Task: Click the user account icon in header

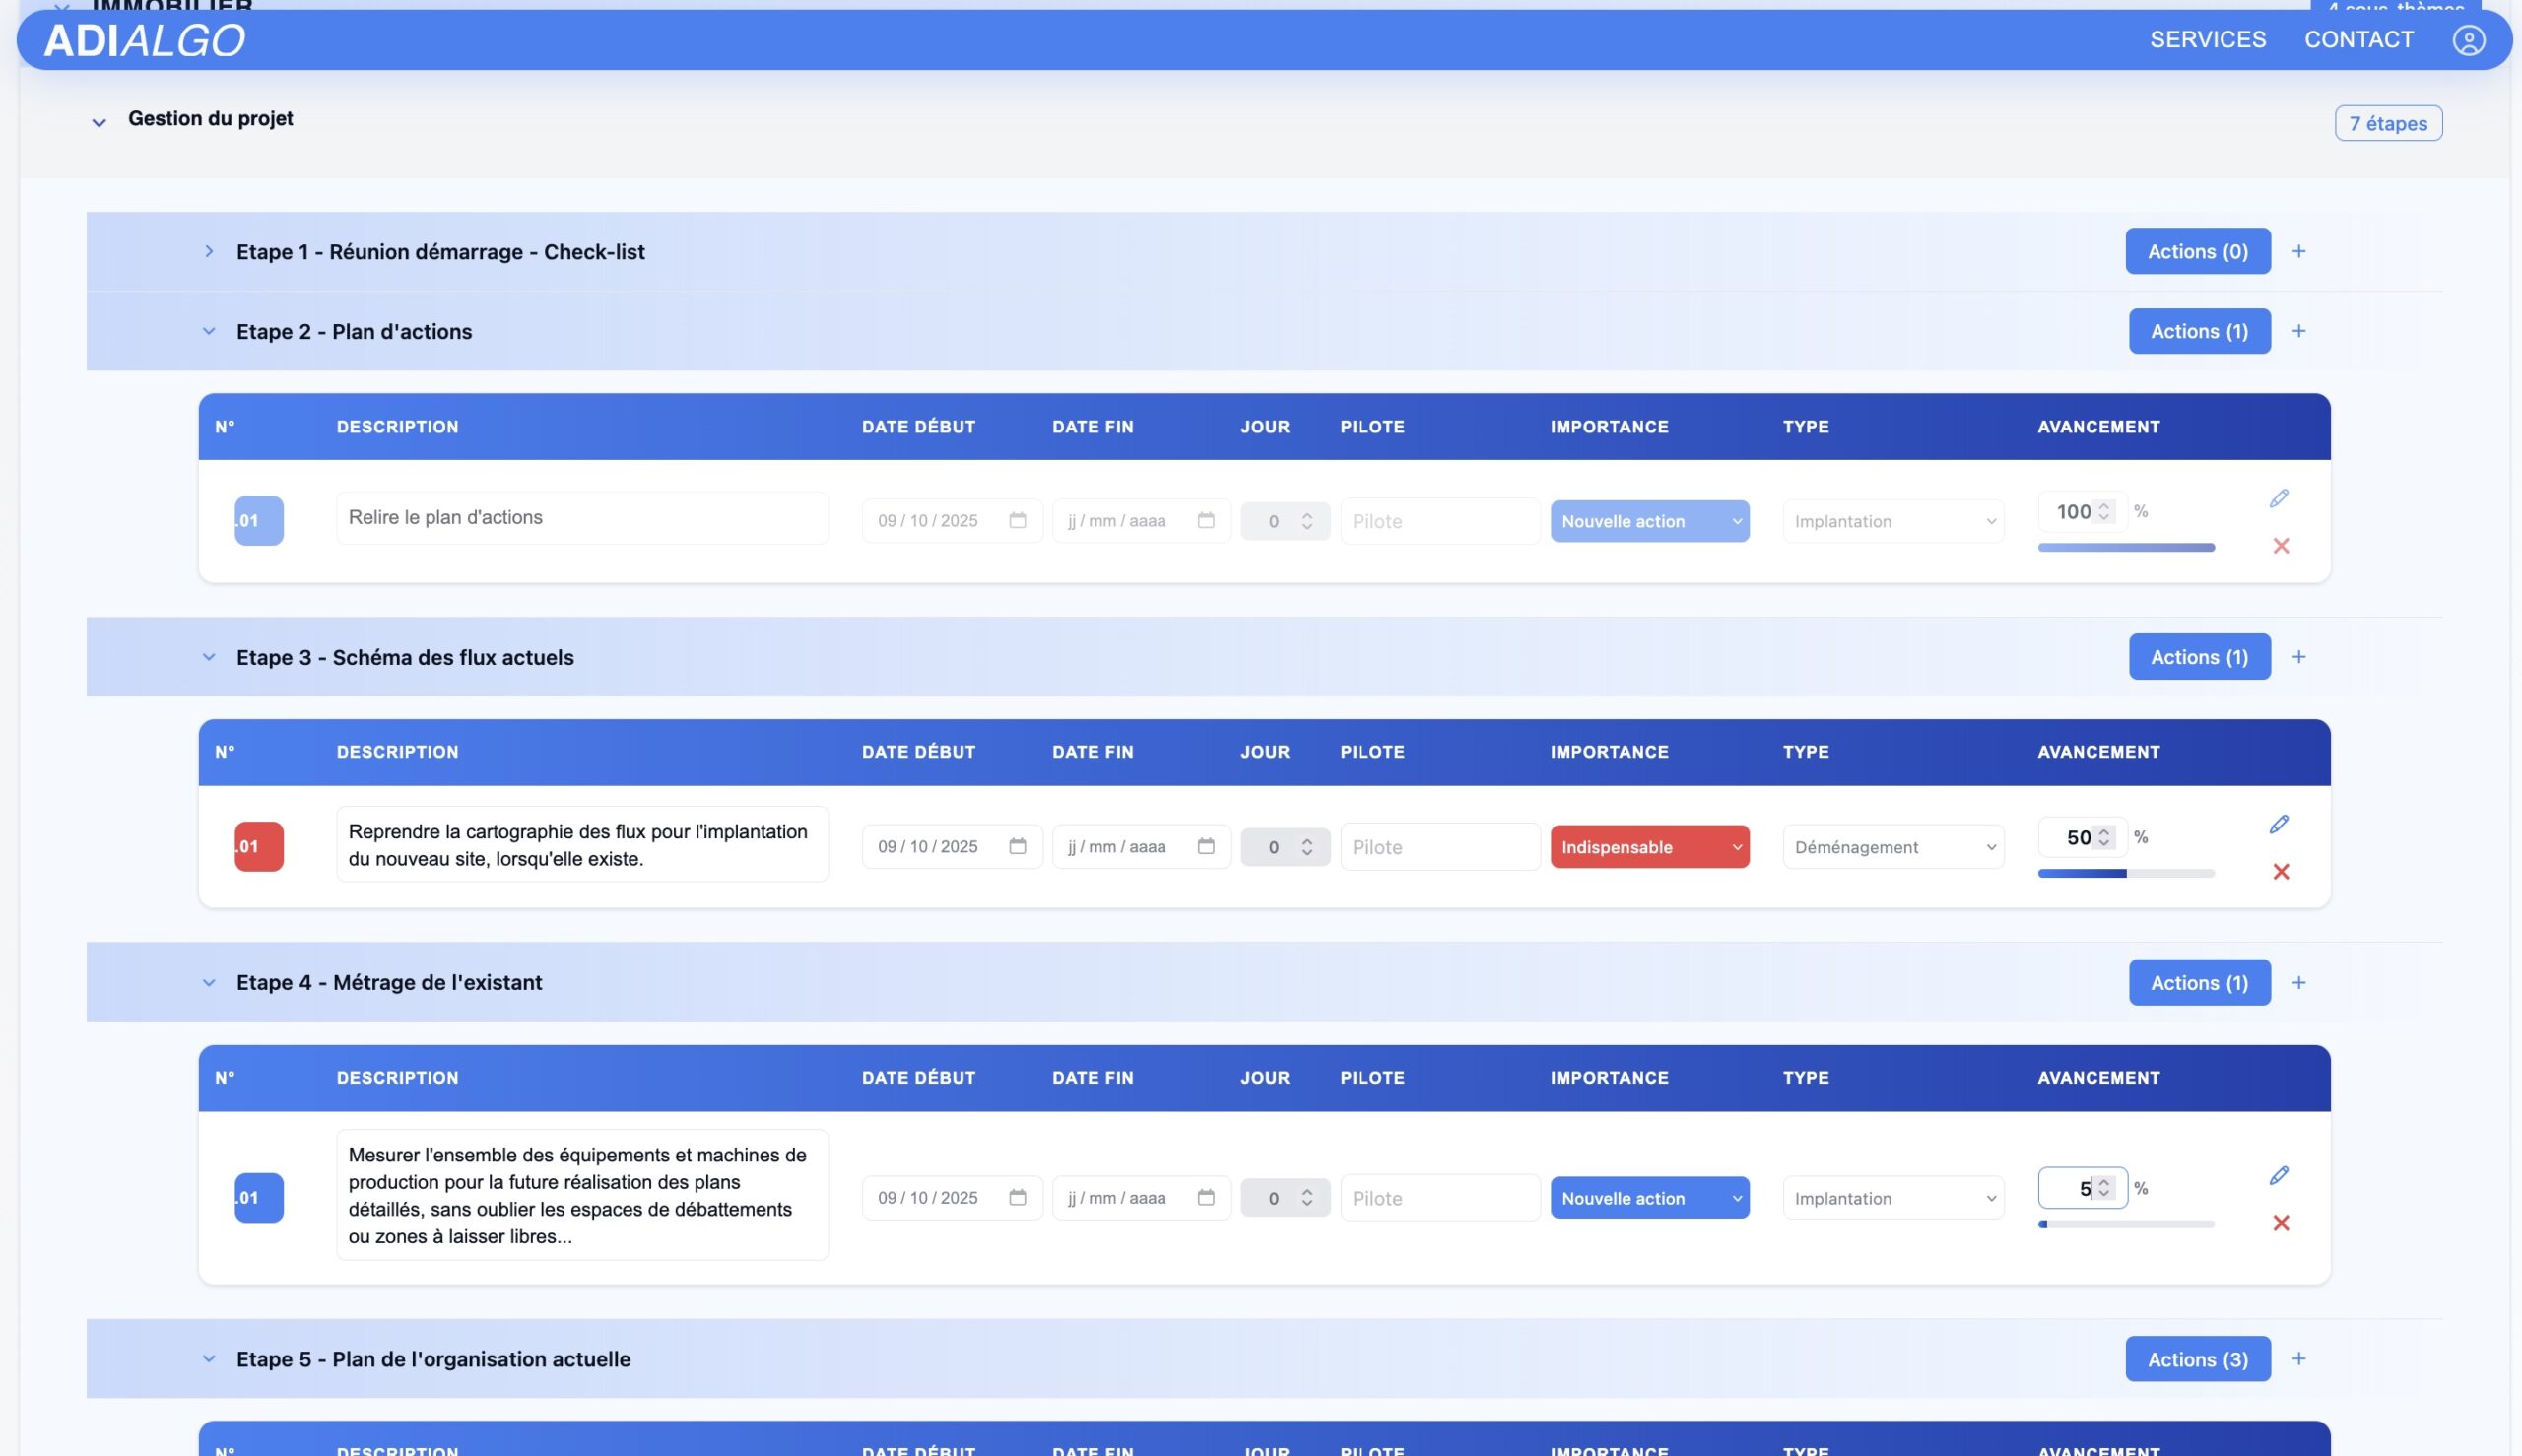Action: click(x=2467, y=40)
